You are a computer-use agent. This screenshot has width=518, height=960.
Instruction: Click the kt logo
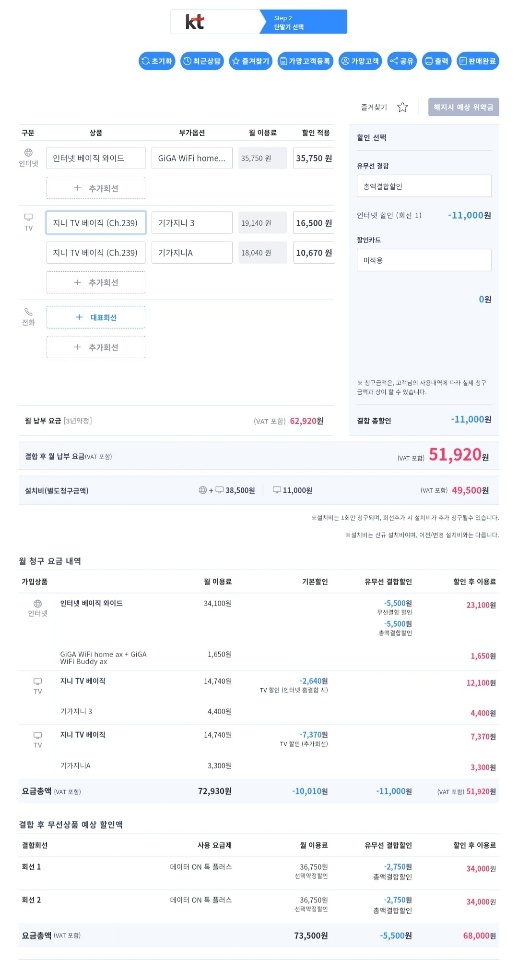[195, 22]
